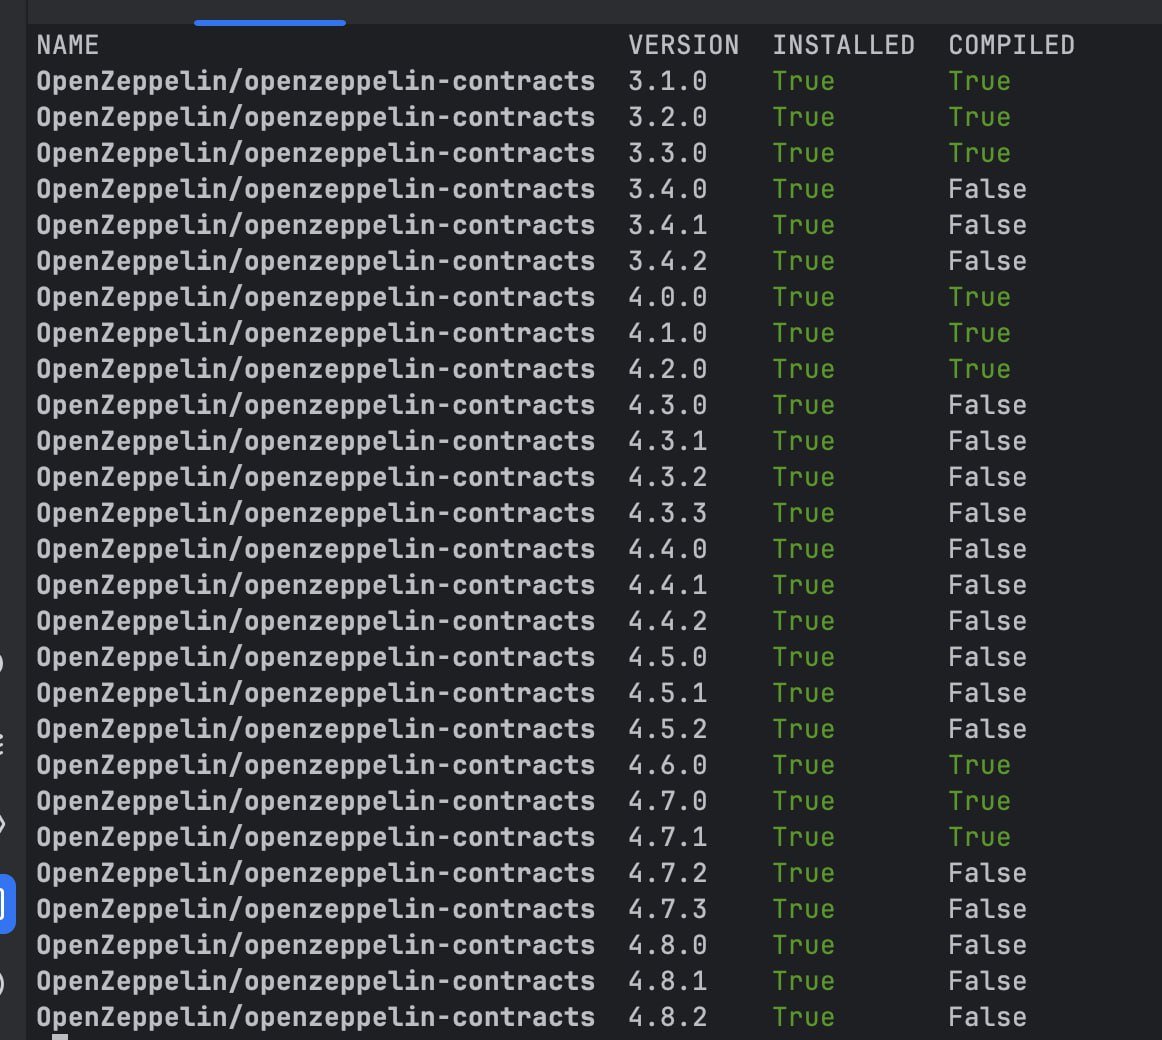Click INSTALLED True for version 4.8.1
Screen dimensions: 1162x1040
coord(803,981)
